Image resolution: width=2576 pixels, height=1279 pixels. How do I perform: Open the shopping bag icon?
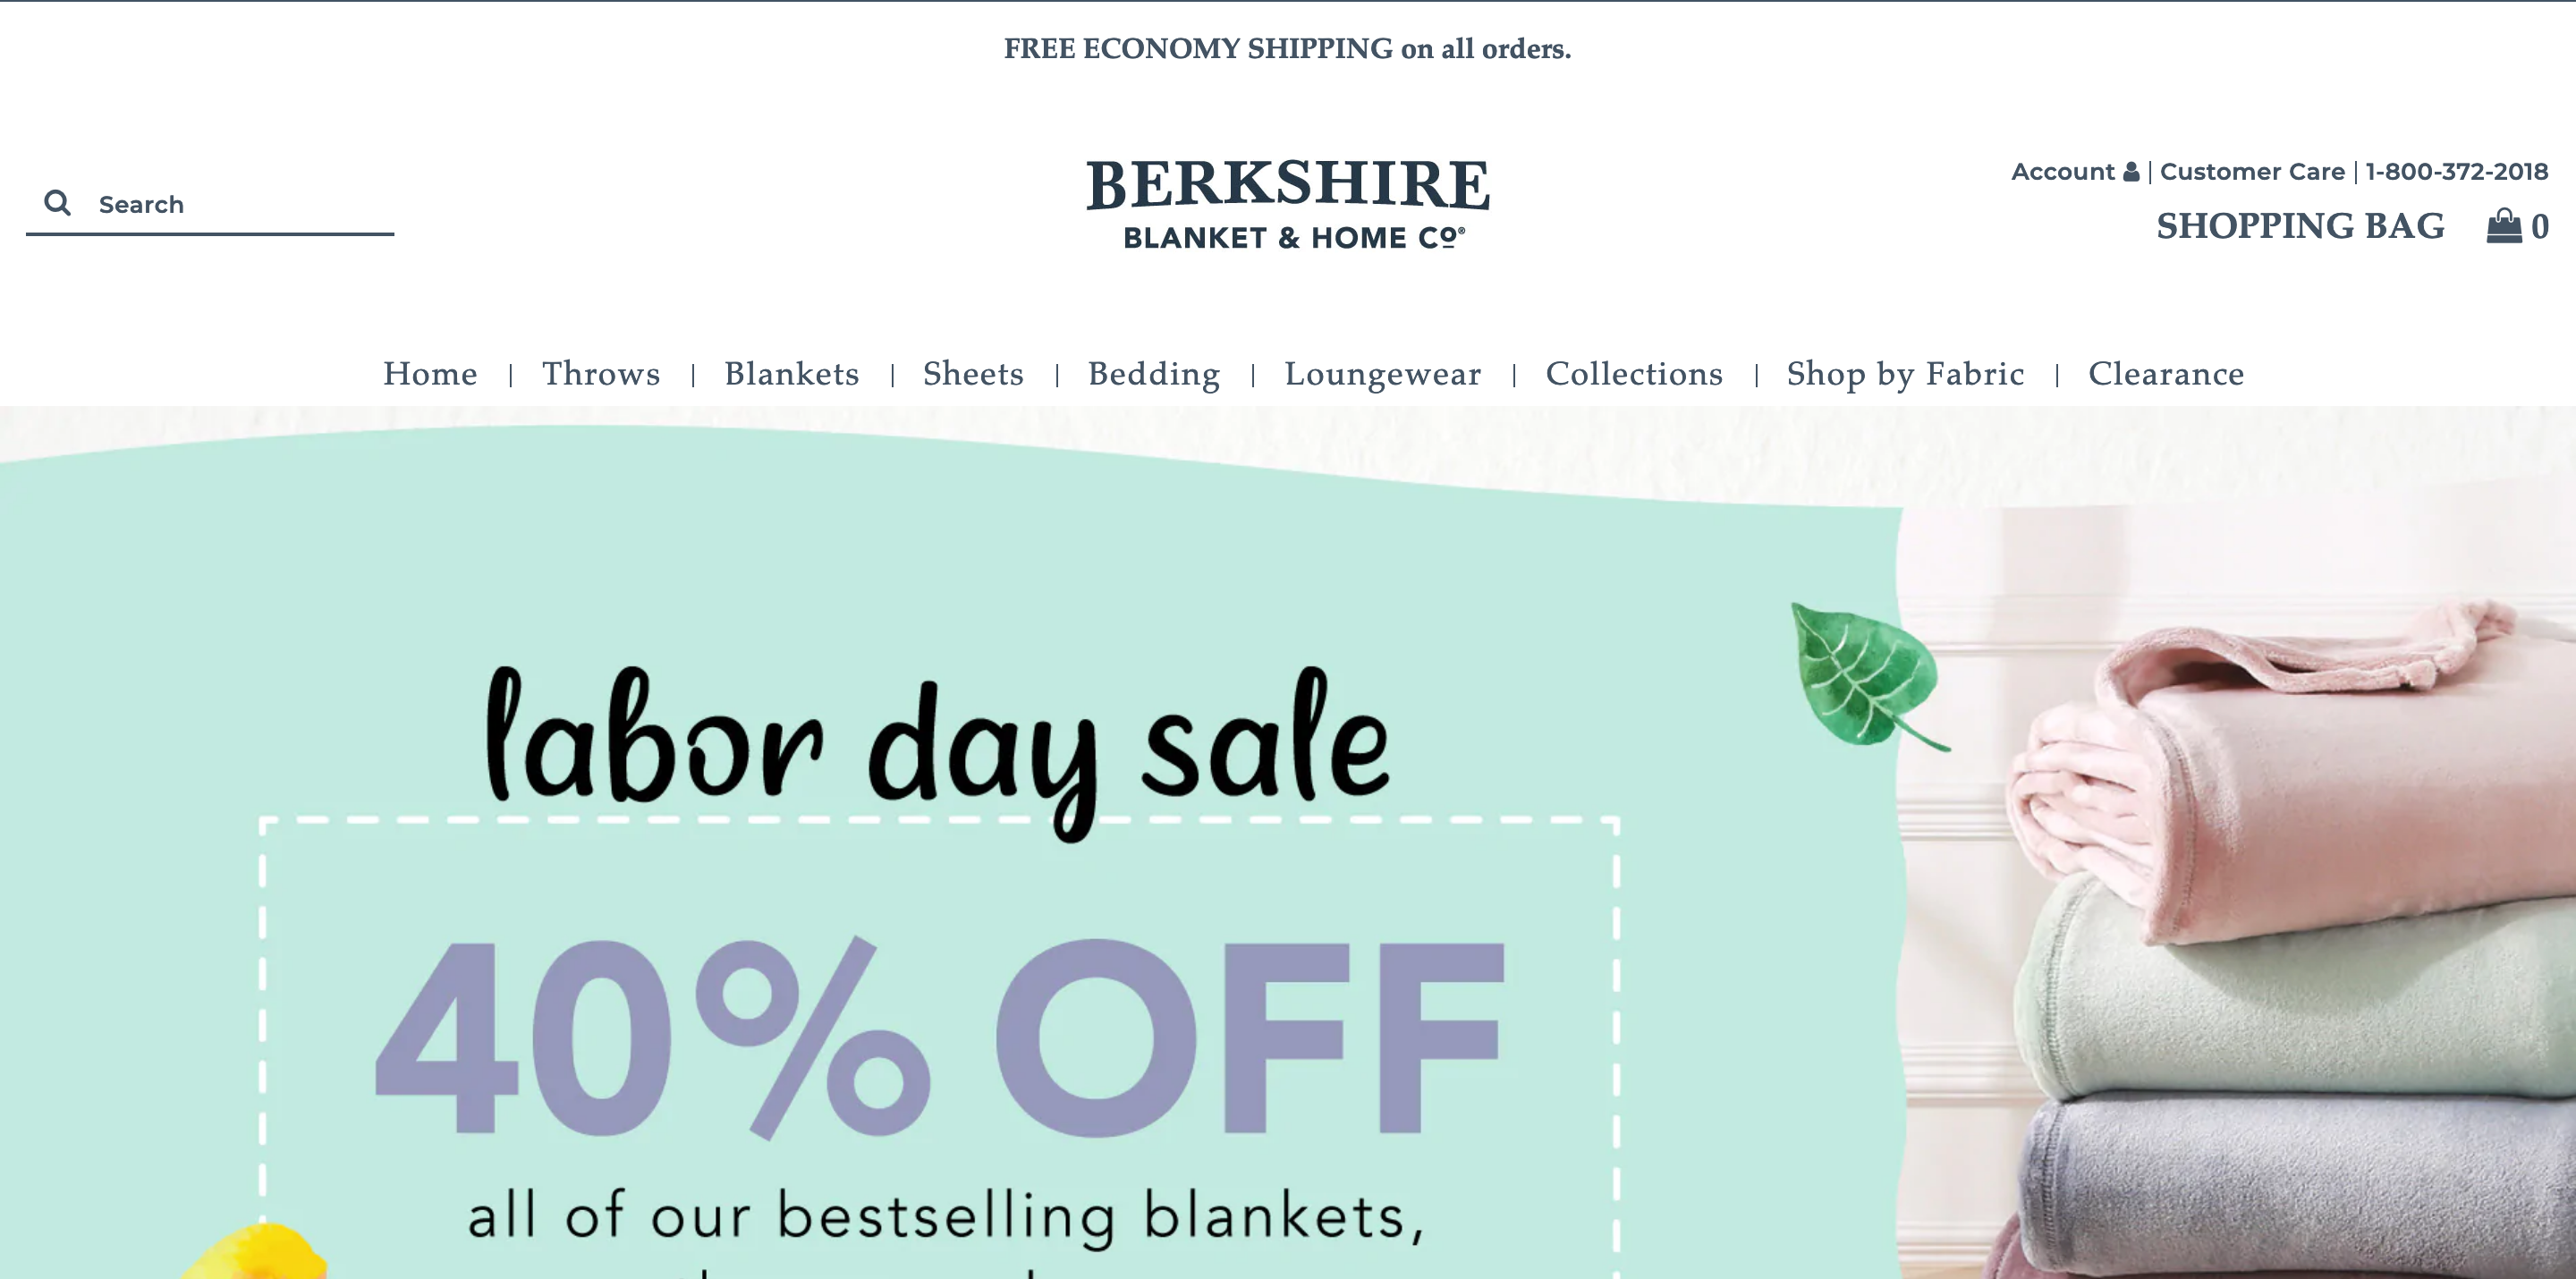(2504, 226)
